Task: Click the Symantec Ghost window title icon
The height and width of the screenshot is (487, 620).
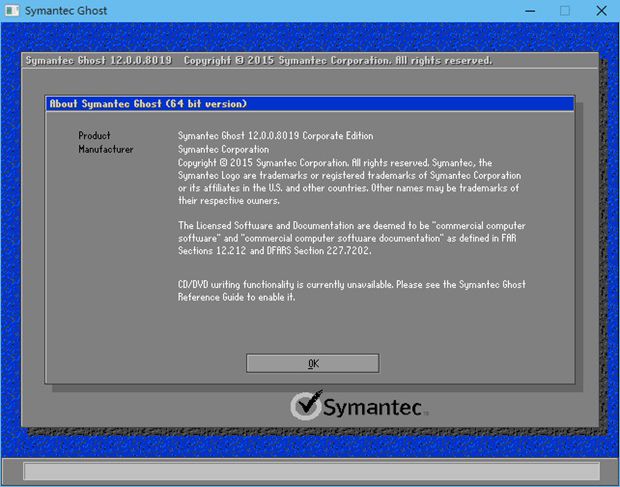Action: pos(12,10)
